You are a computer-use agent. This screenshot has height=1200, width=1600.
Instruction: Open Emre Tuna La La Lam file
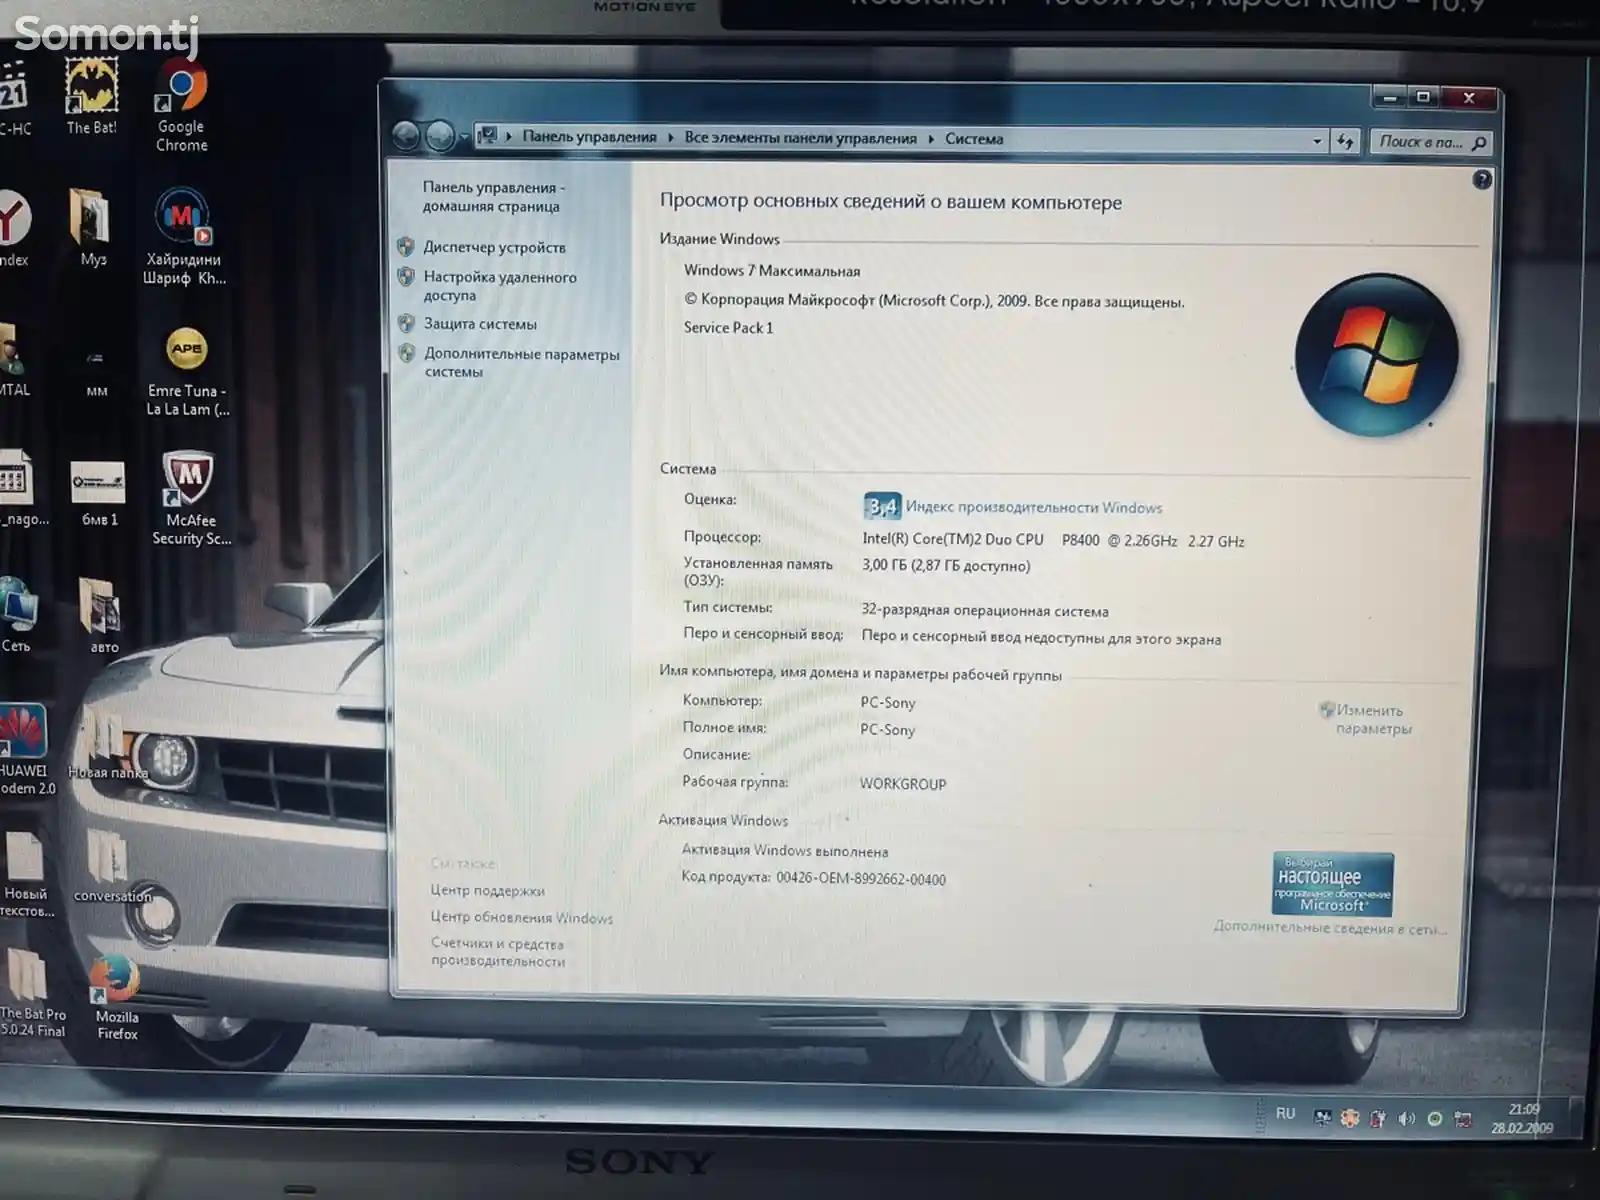pyautogui.click(x=187, y=371)
